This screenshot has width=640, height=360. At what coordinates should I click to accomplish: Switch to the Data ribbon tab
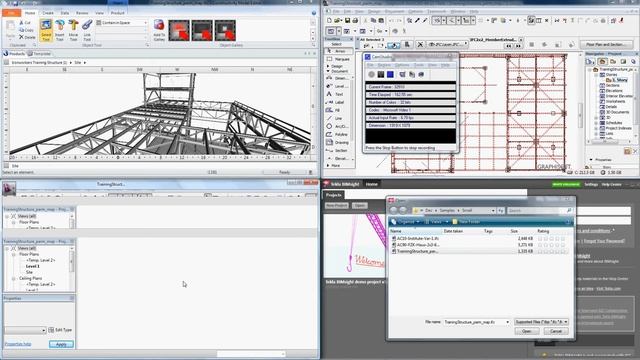click(x=65, y=13)
